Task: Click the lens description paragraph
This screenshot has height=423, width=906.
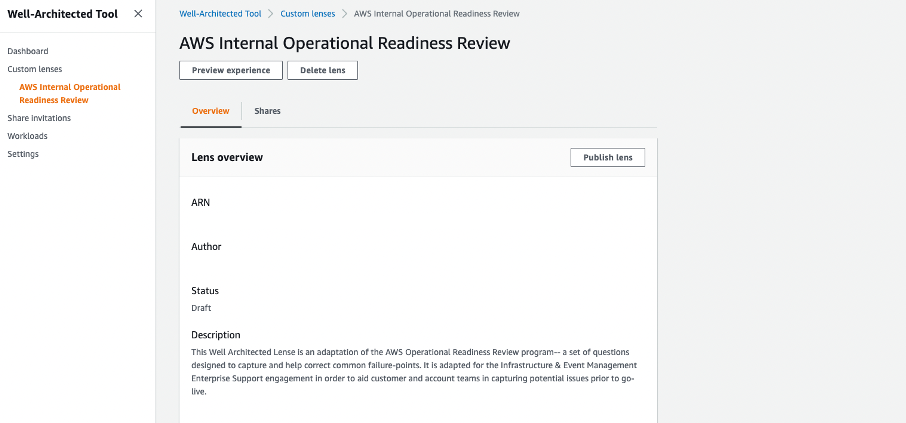Action: pyautogui.click(x=414, y=372)
